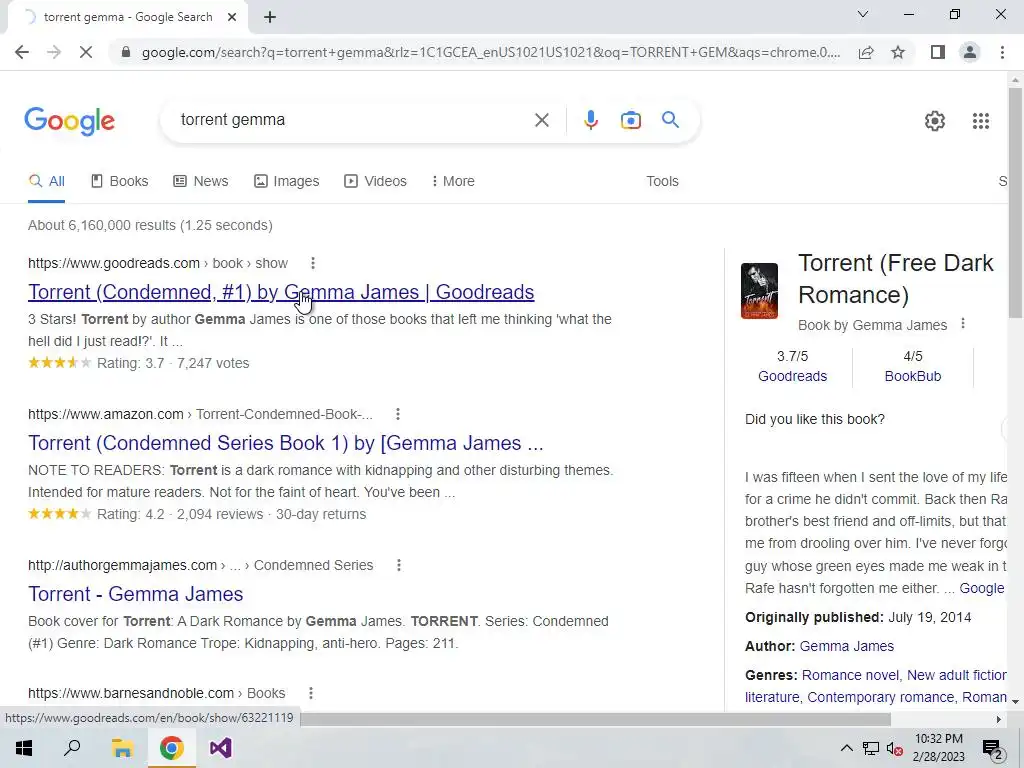
Task: Open options for Barnes and Noble result
Action: [x=311, y=693]
